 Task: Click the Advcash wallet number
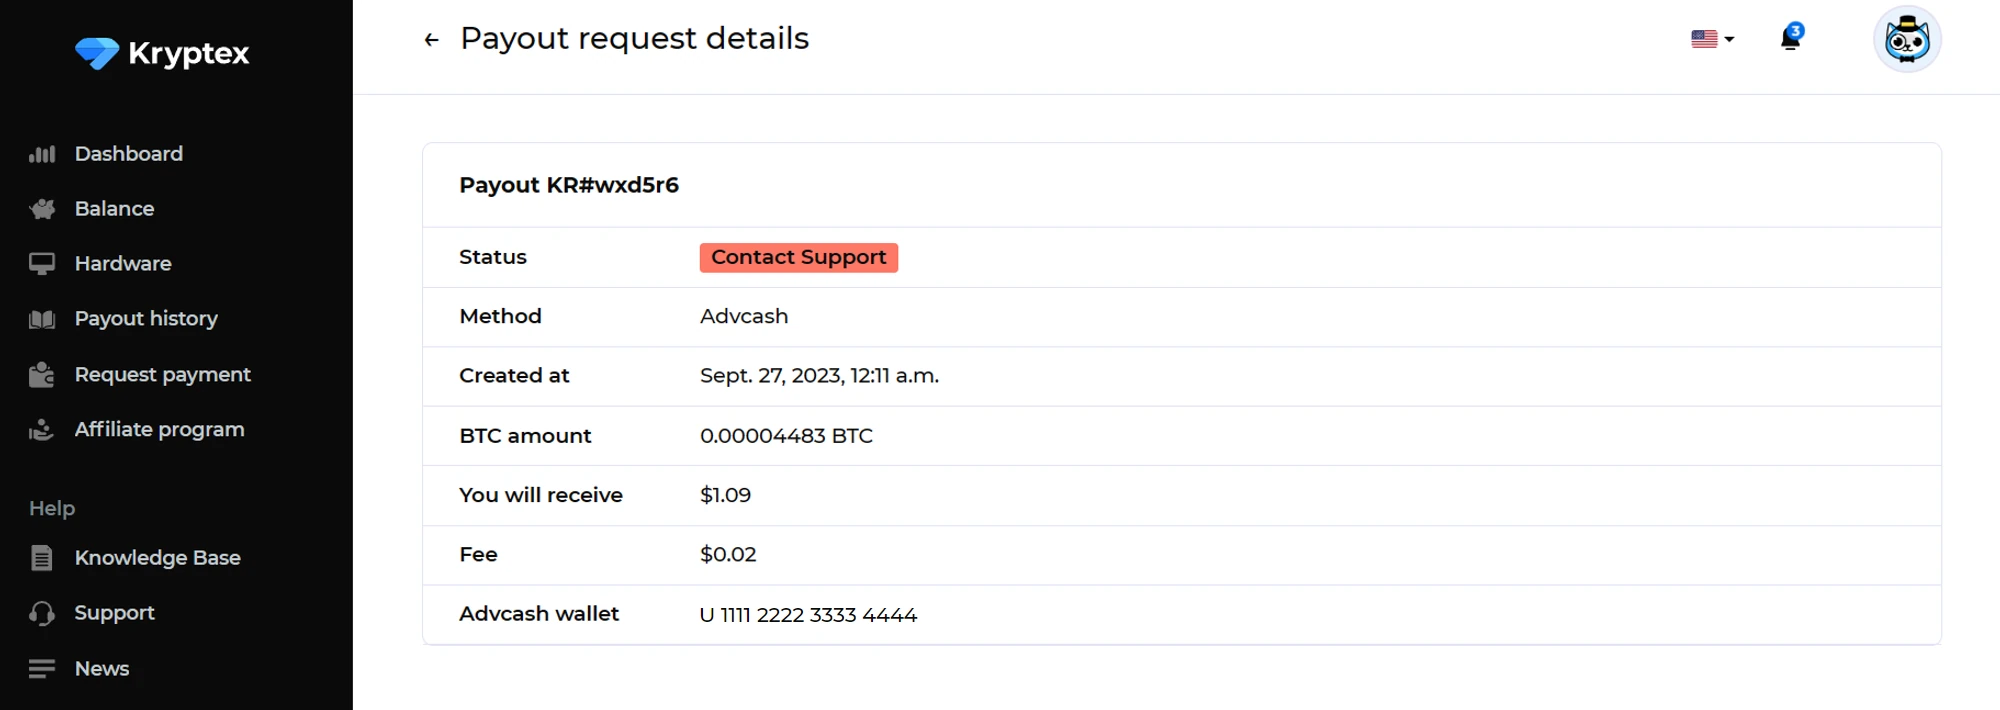coord(808,615)
